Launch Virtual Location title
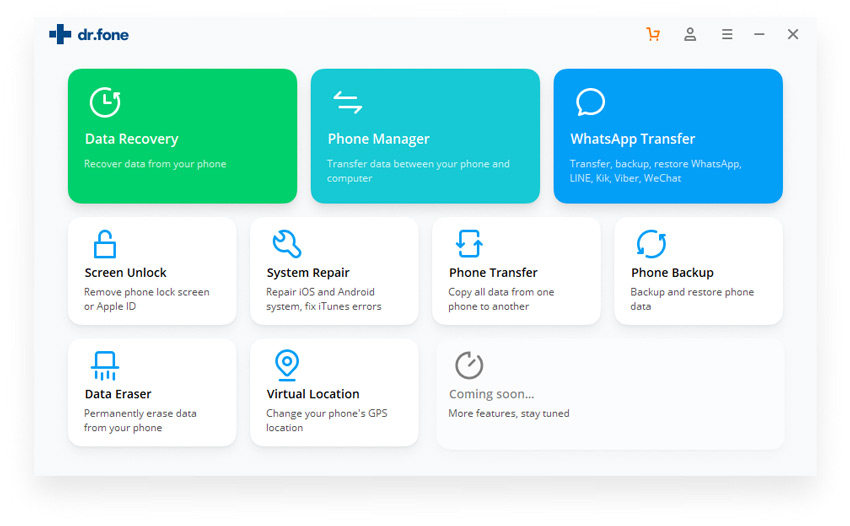The width and height of the screenshot is (850, 526). point(313,394)
